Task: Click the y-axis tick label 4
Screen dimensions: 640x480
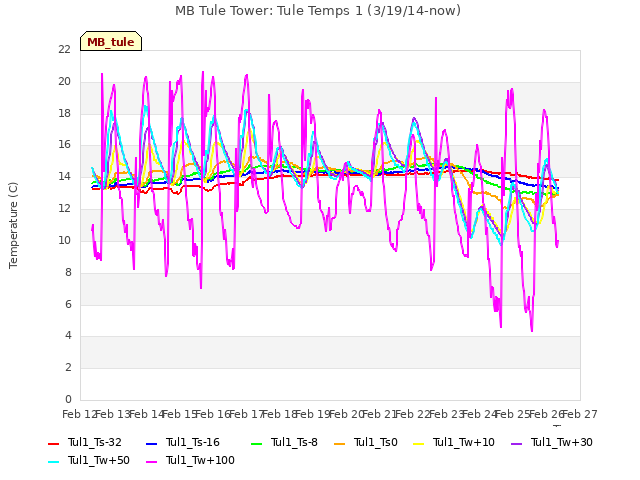Action: (68, 335)
